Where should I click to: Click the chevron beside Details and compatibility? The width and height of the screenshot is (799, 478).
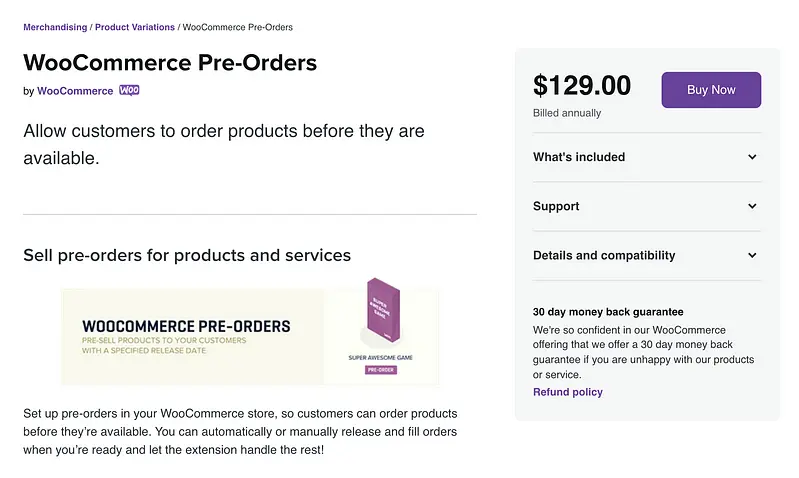[752, 255]
